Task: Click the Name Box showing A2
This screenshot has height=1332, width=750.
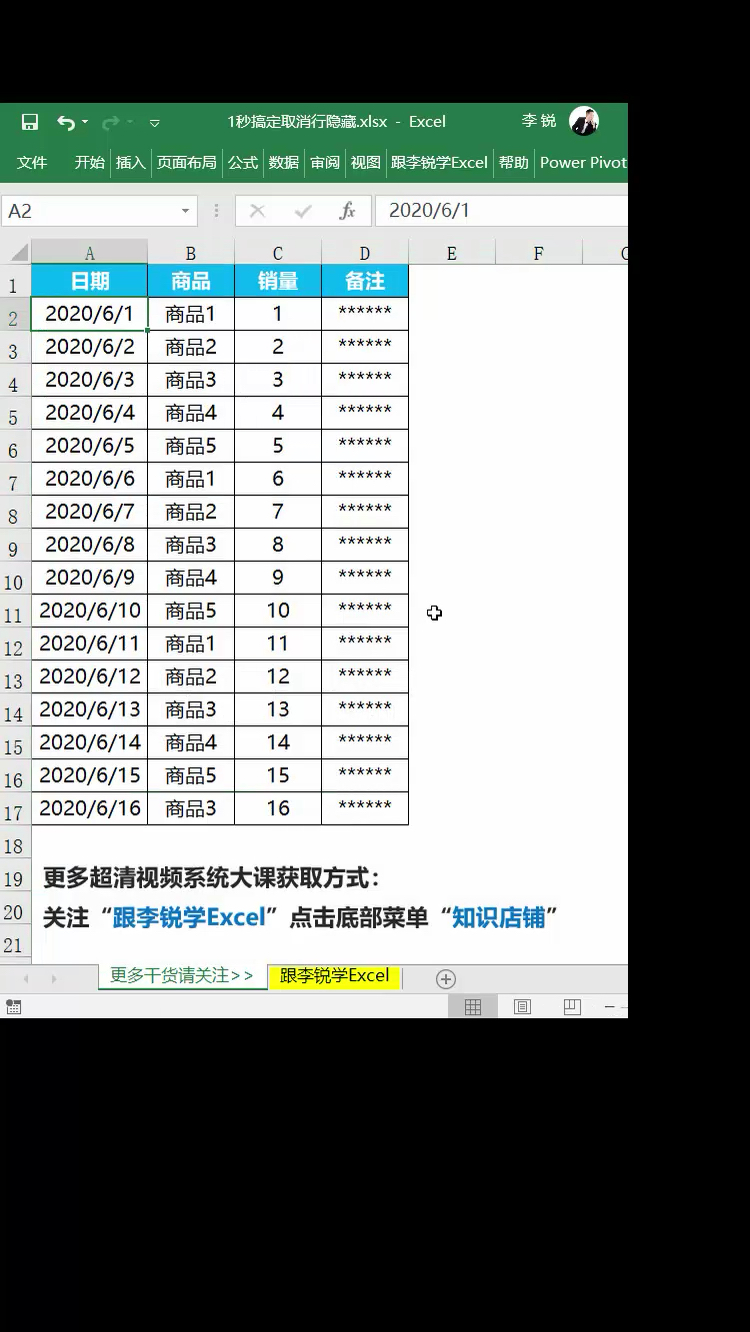Action: (x=88, y=211)
